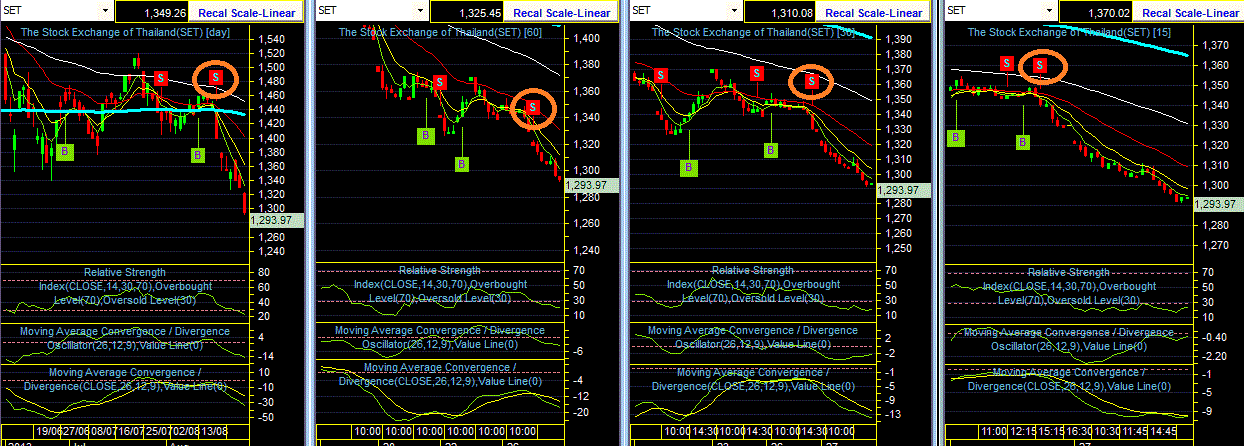Select the right S sell marker in the 60-minute chart
Image resolution: width=1248 pixels, height=446 pixels.
point(533,106)
